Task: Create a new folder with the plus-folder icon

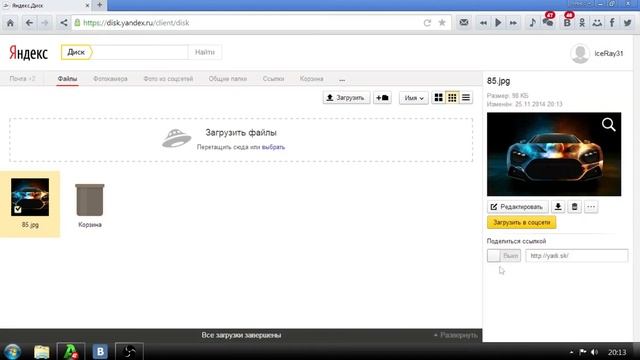Action: (x=382, y=98)
